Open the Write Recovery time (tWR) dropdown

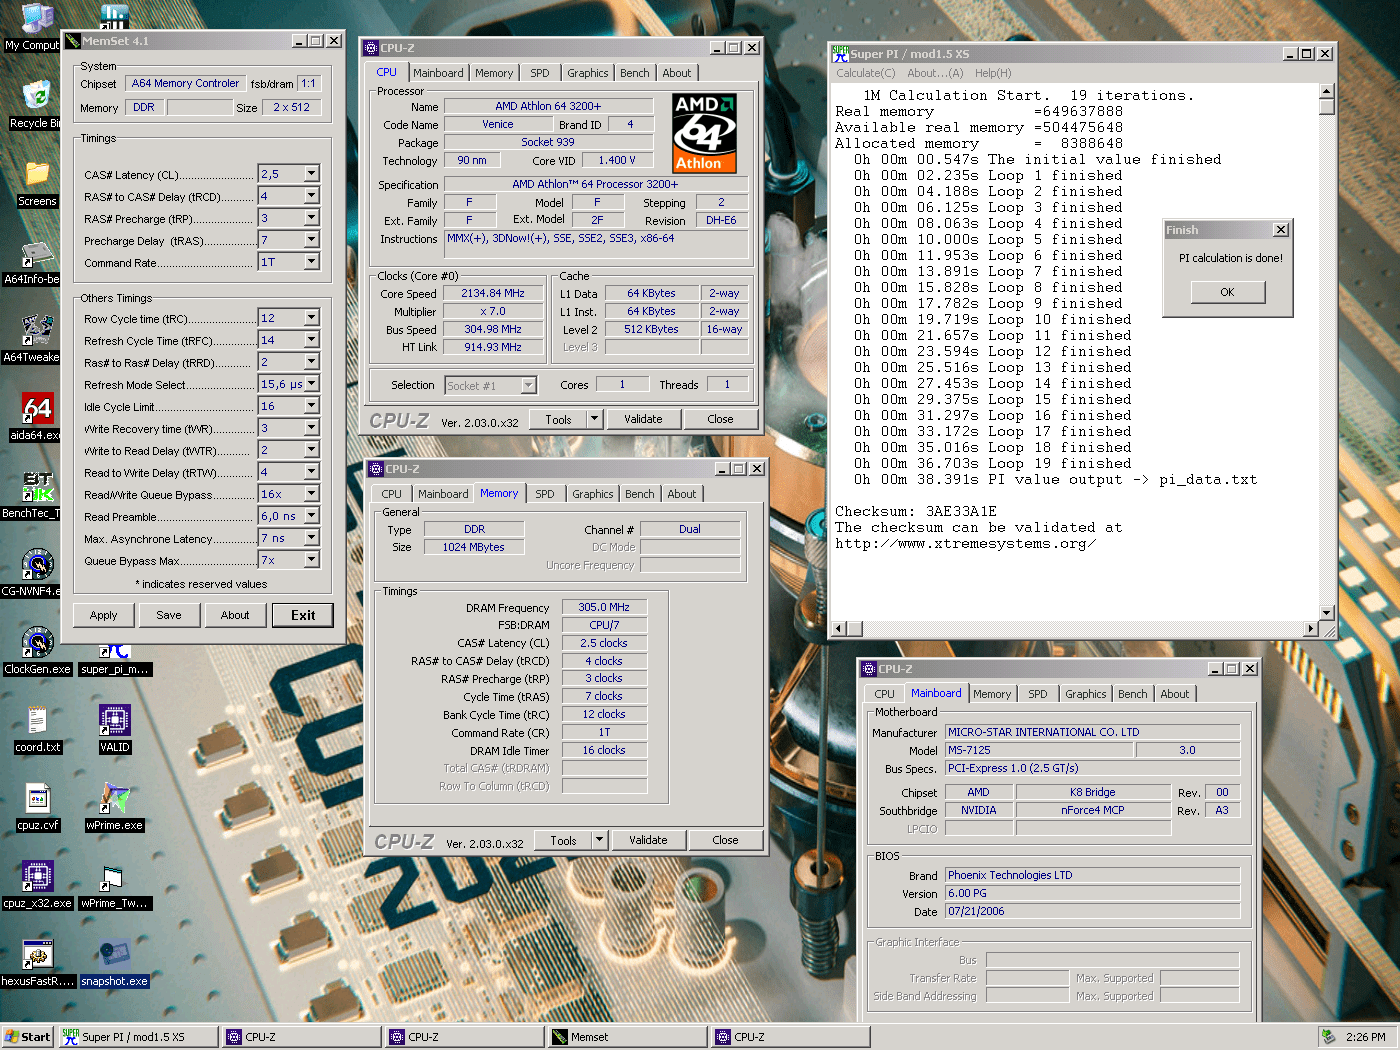[312, 428]
